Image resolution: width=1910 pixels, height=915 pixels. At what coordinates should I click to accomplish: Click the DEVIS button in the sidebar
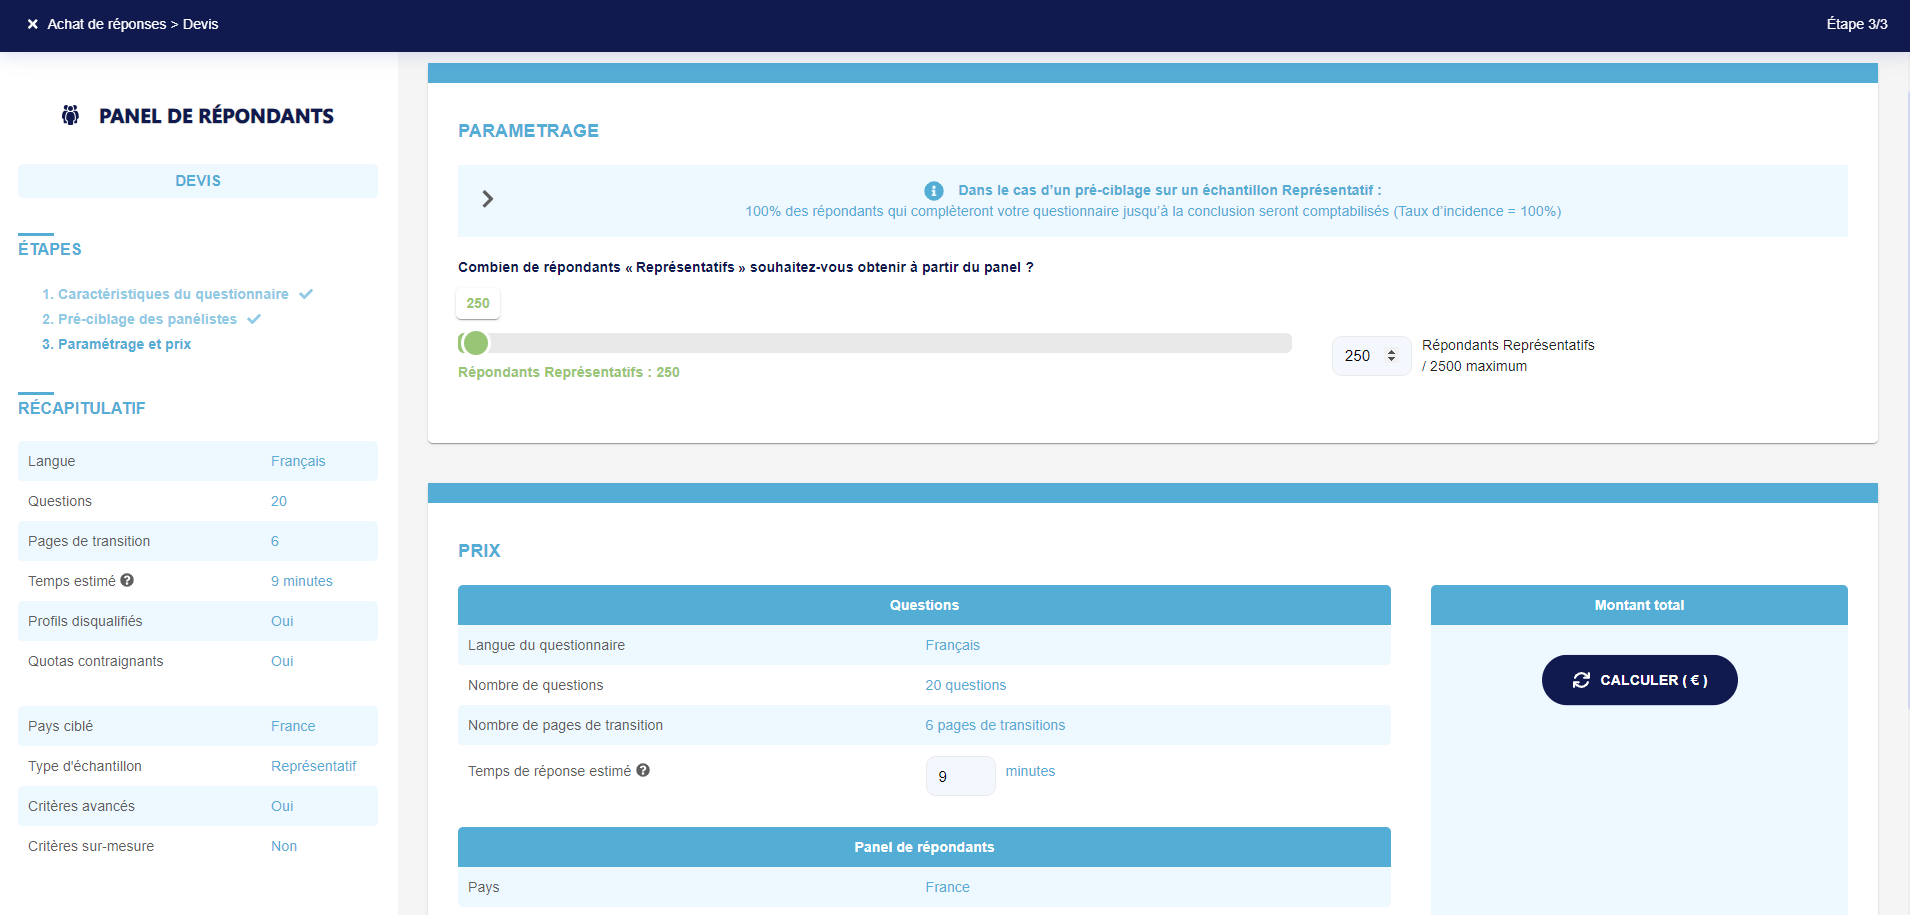[x=197, y=180]
